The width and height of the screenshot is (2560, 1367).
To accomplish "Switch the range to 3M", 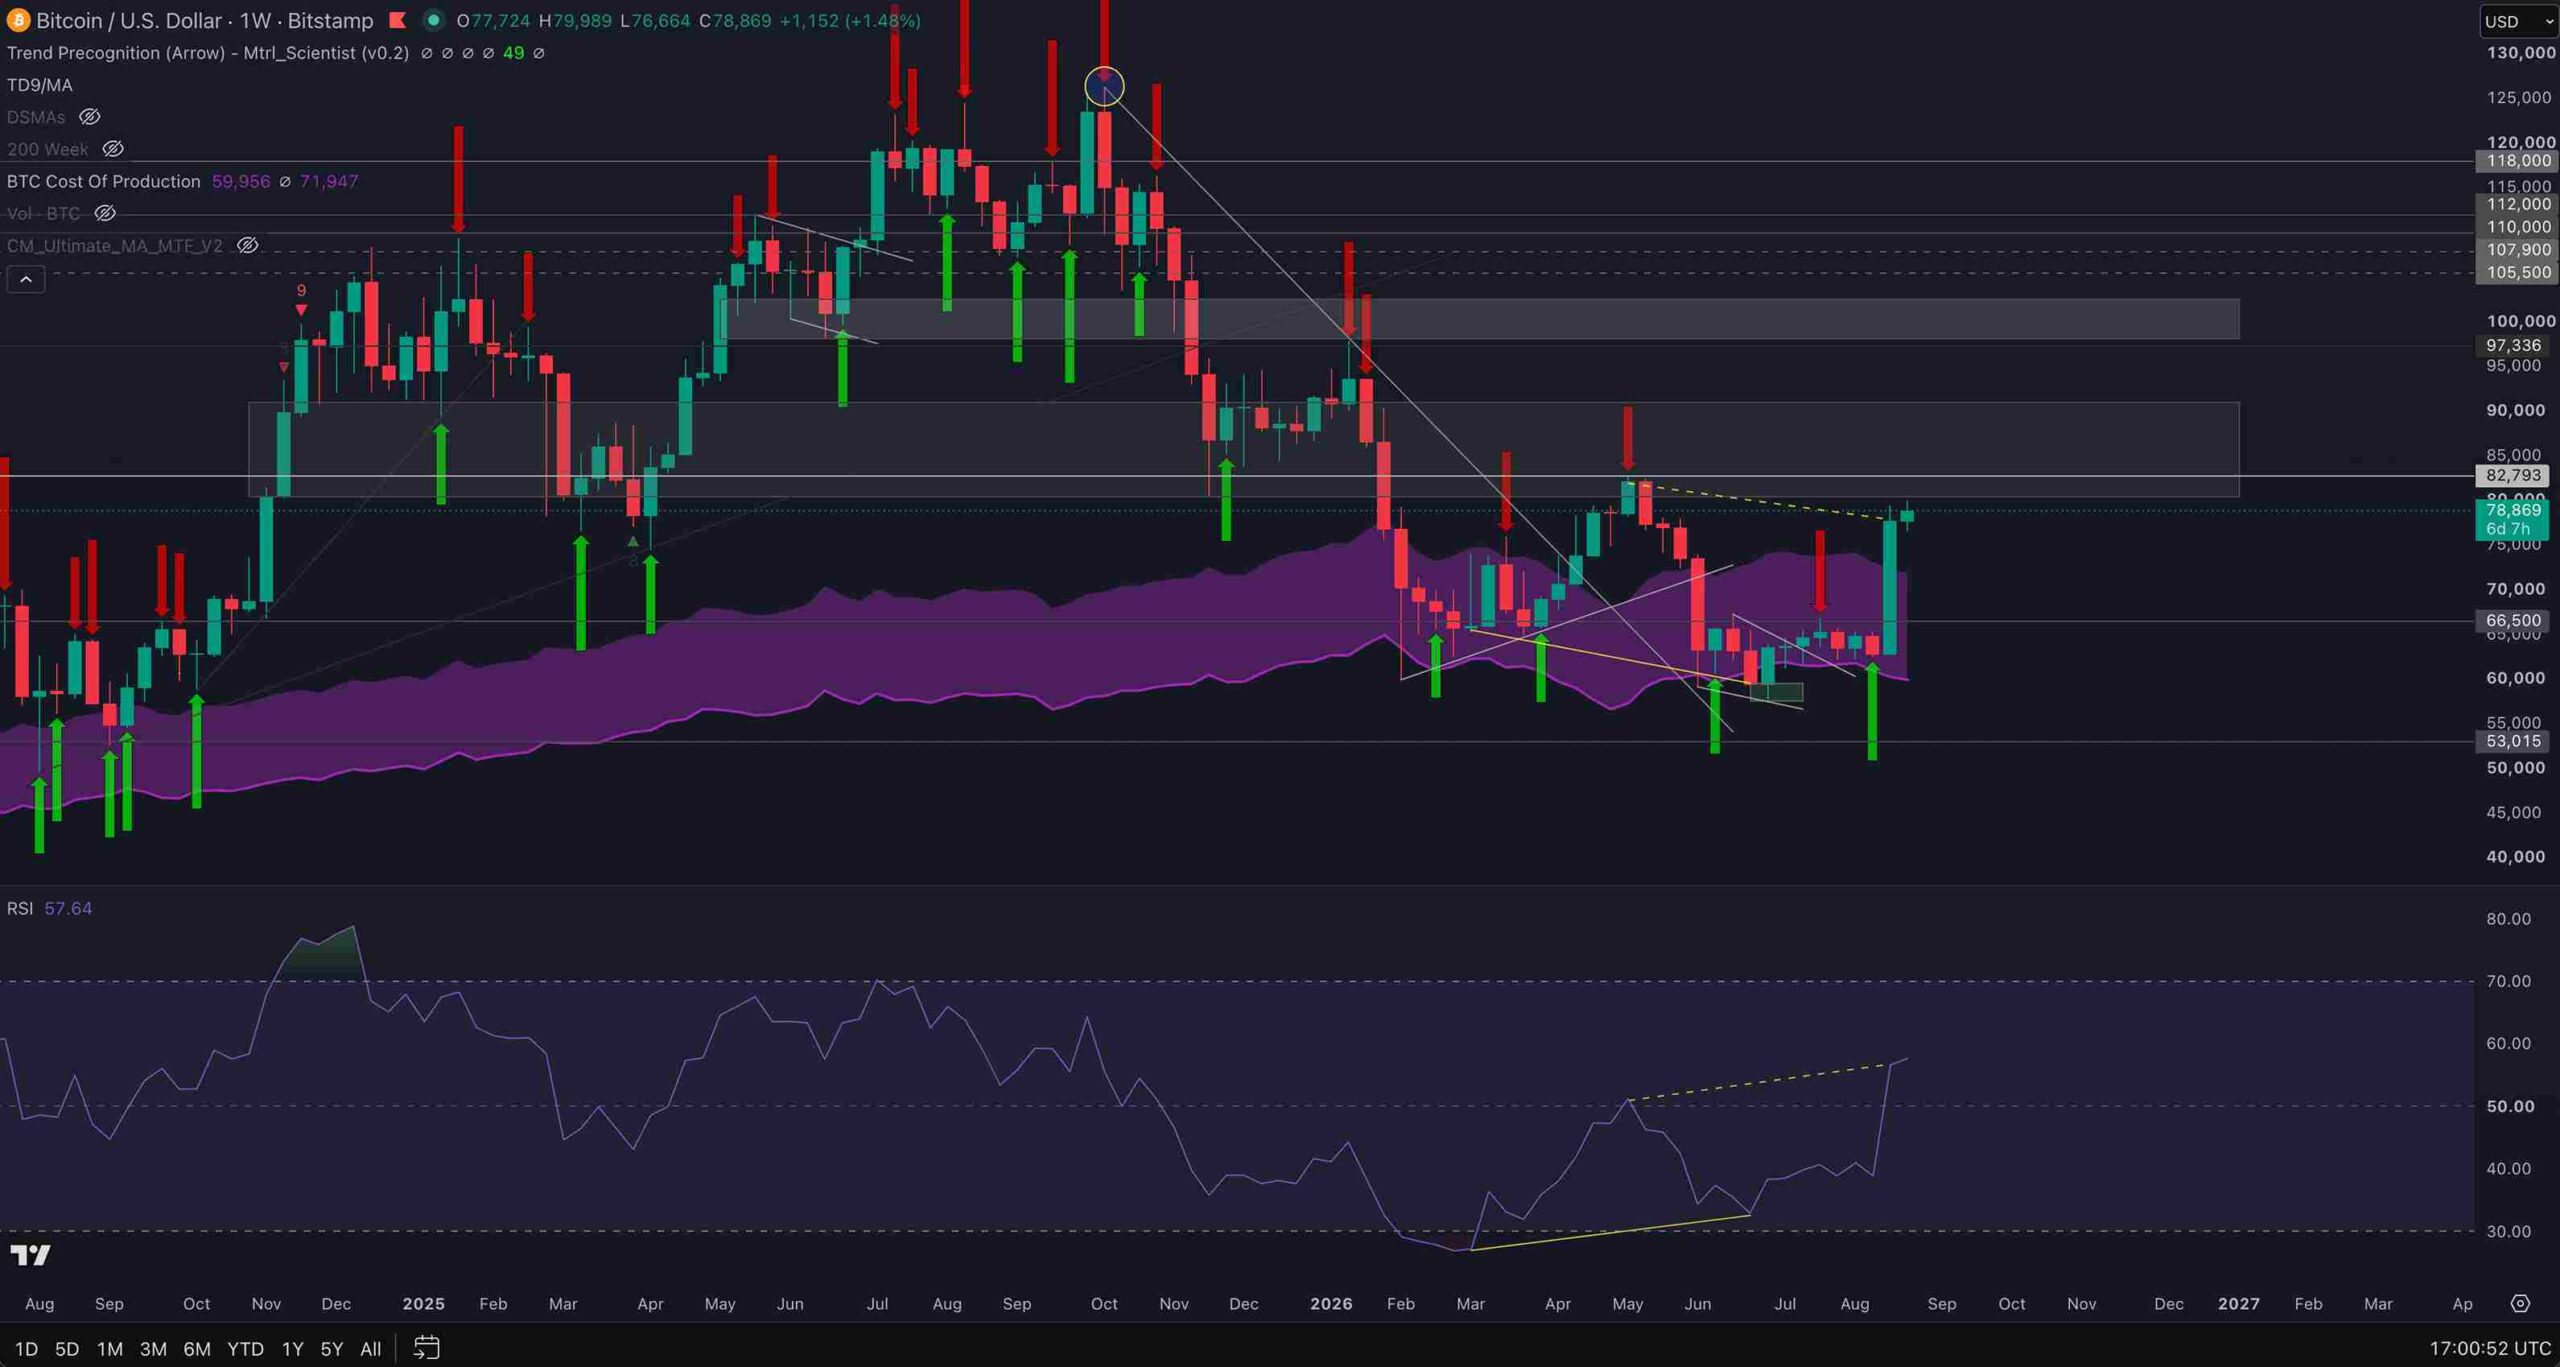I will click(153, 1349).
